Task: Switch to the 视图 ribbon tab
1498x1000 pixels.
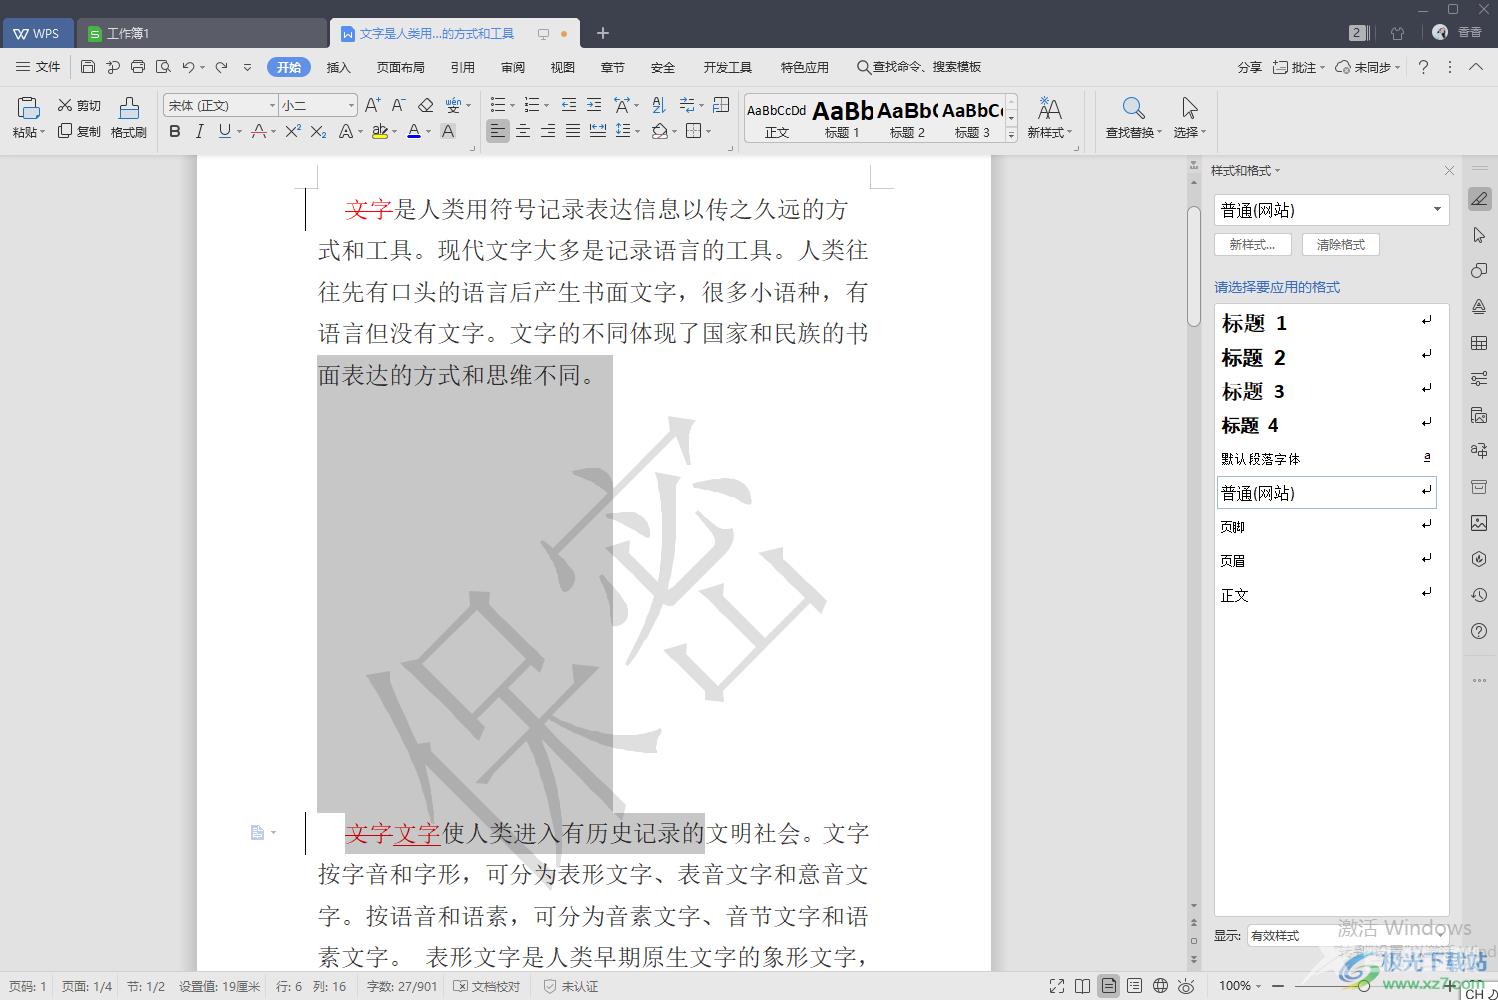Action: 563,67
